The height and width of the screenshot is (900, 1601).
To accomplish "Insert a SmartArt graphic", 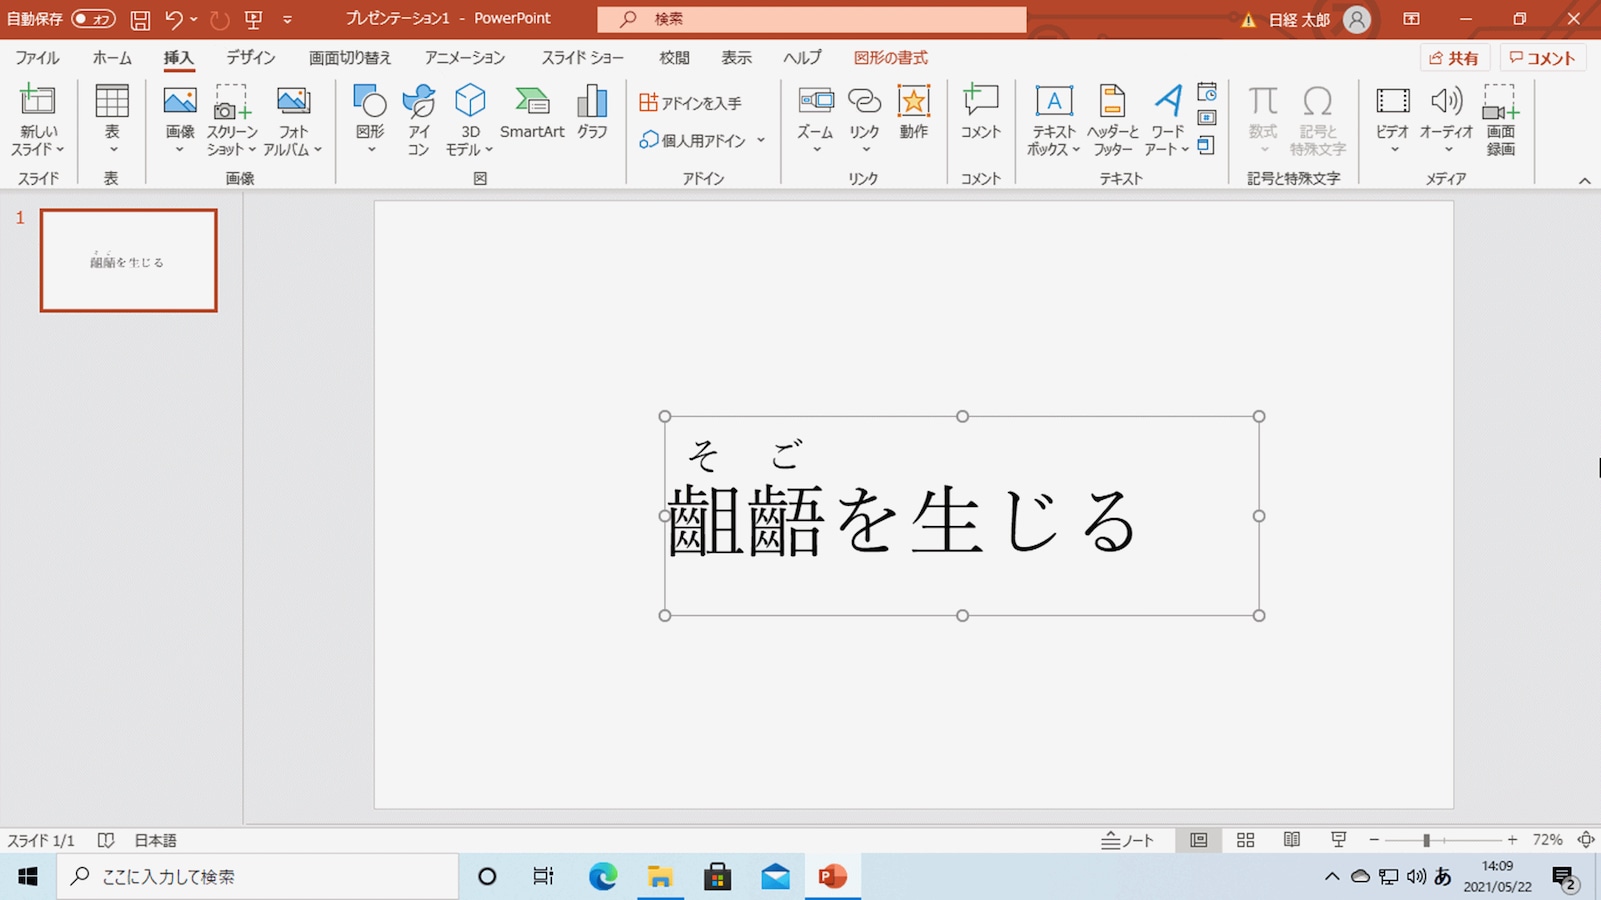I will click(x=532, y=112).
